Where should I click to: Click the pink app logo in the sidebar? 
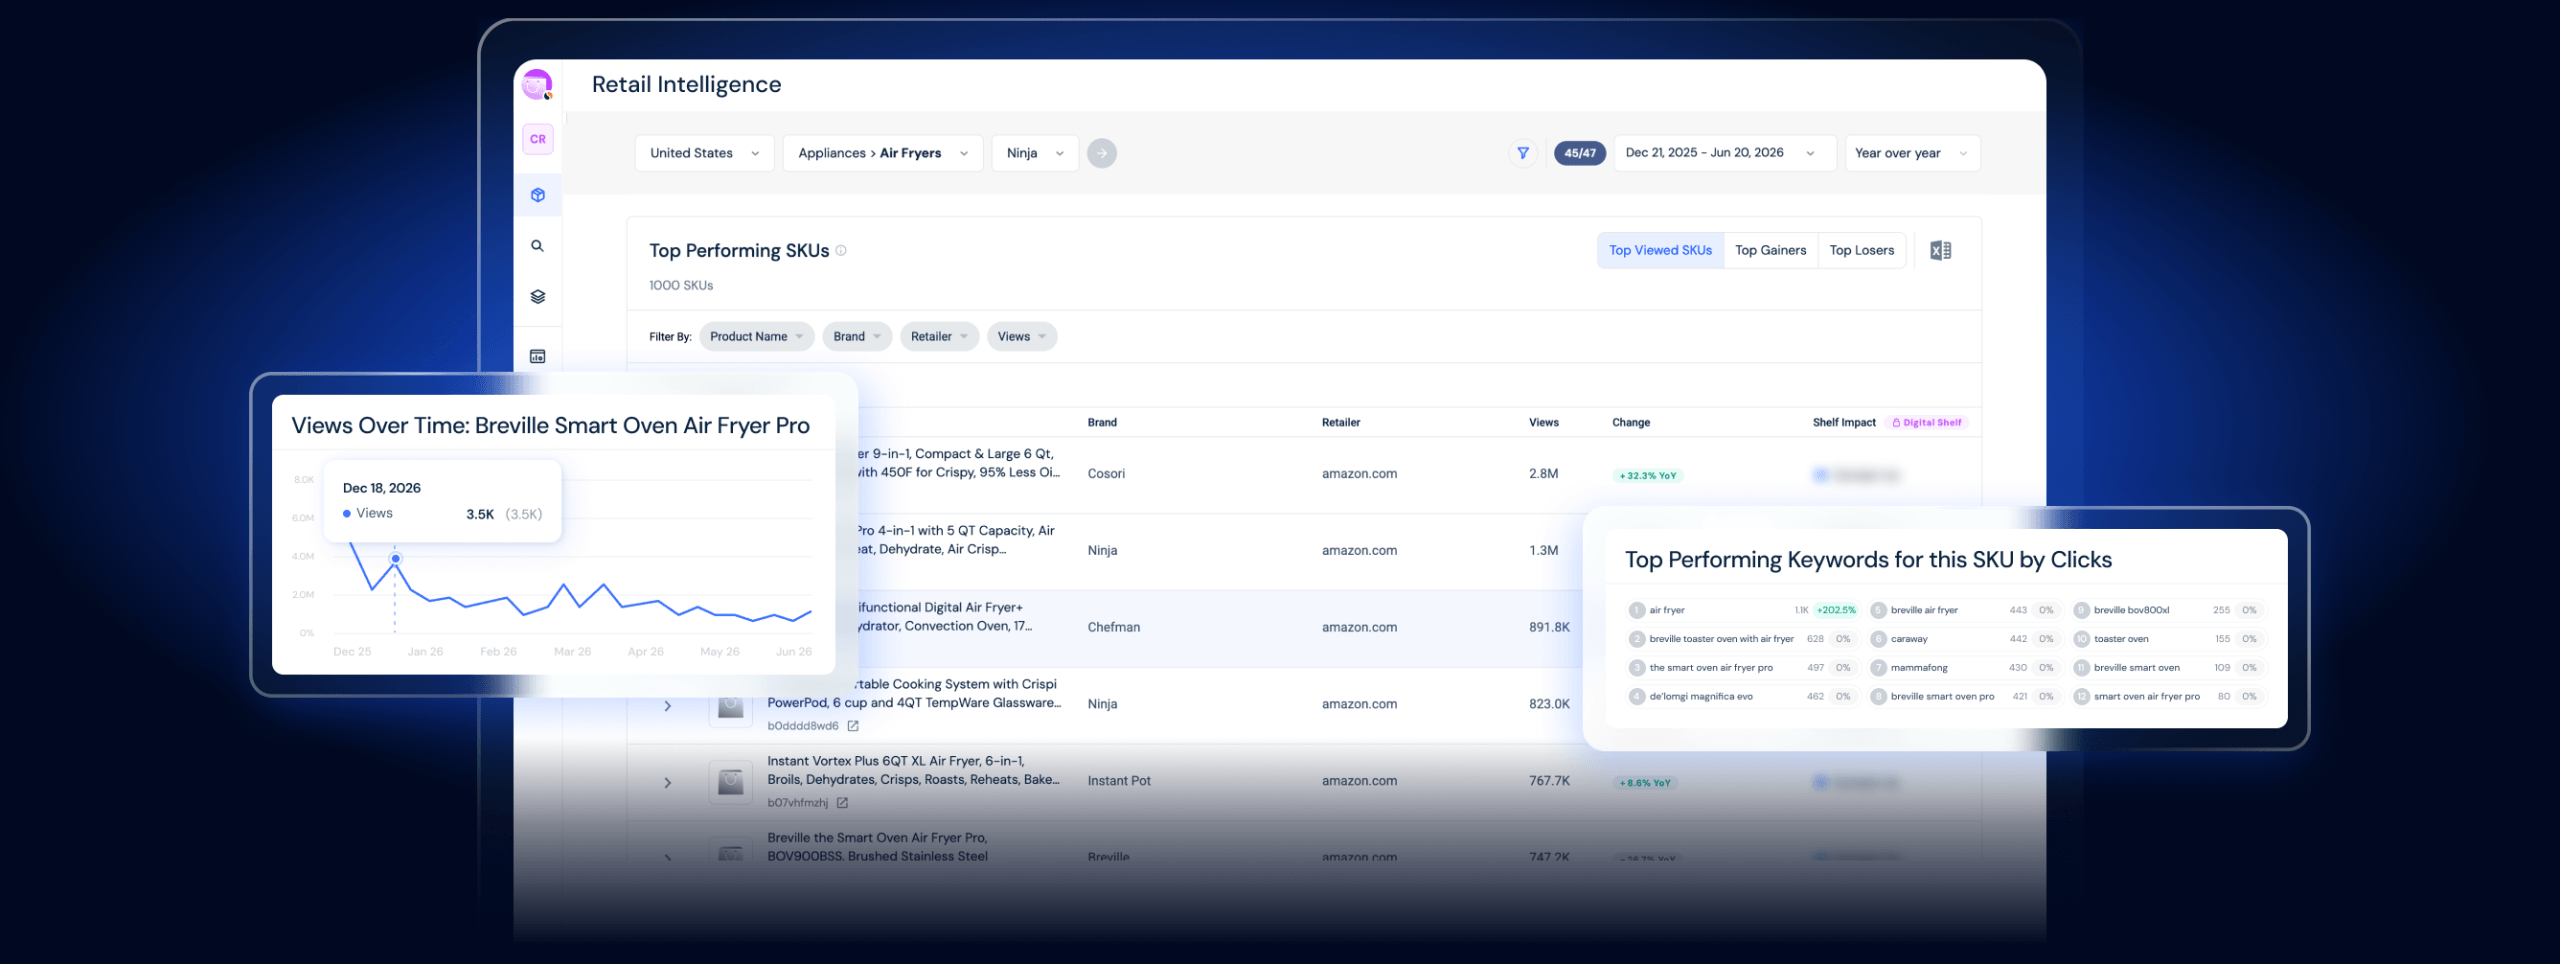537,85
